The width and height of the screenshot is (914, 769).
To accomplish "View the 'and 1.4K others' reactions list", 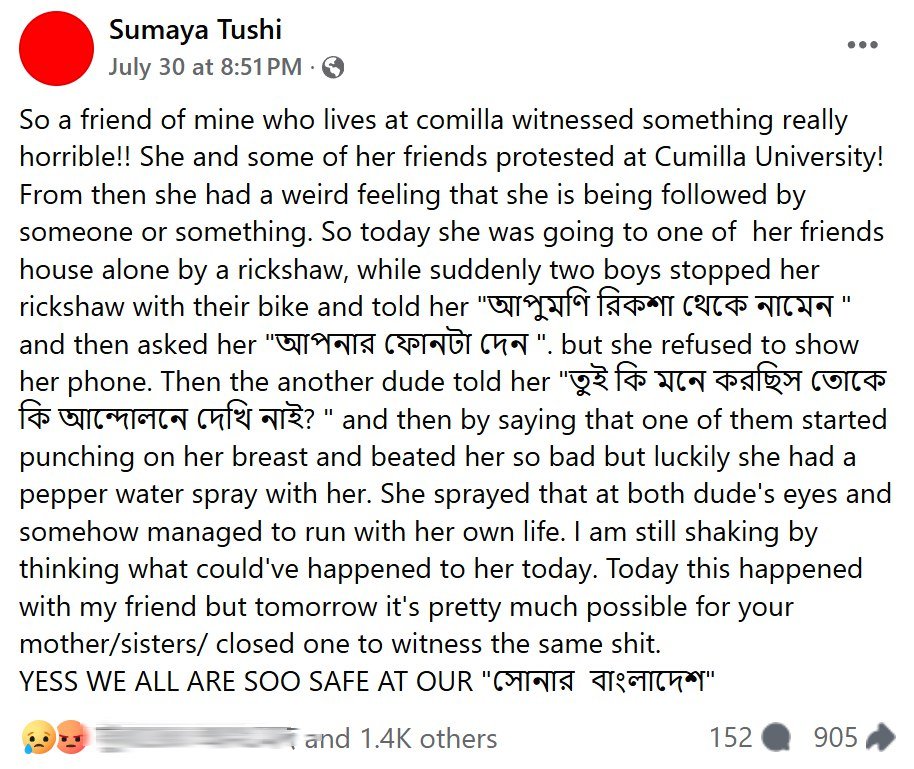I will coord(400,739).
